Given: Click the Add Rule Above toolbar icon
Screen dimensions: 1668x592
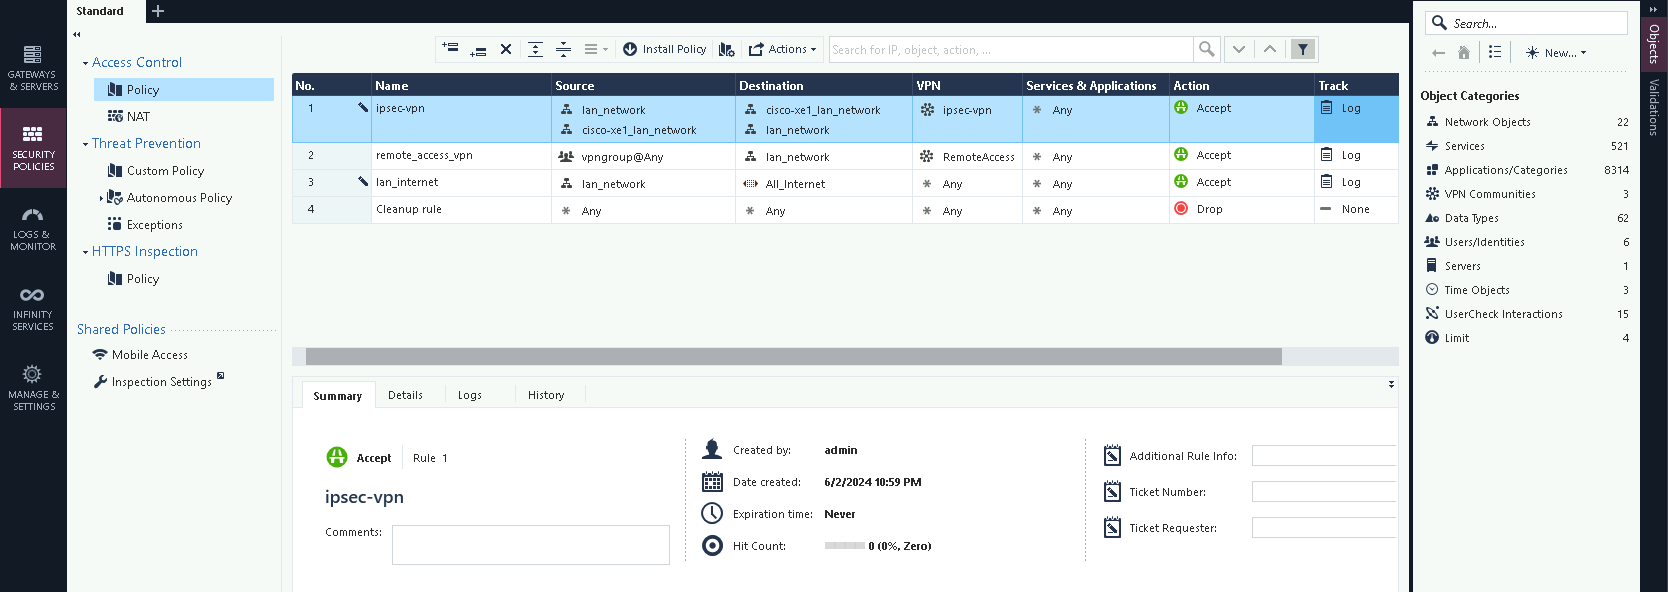Looking at the screenshot, I should coord(450,48).
